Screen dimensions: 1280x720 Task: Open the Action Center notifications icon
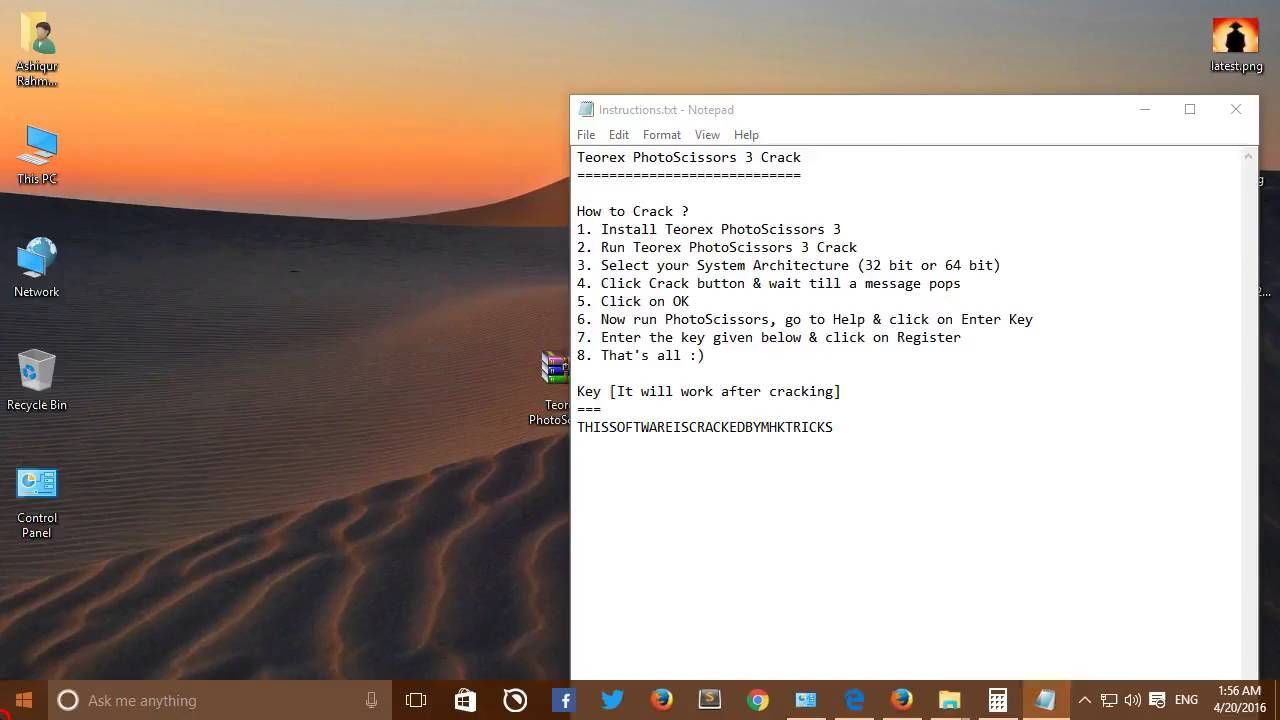coord(1157,700)
